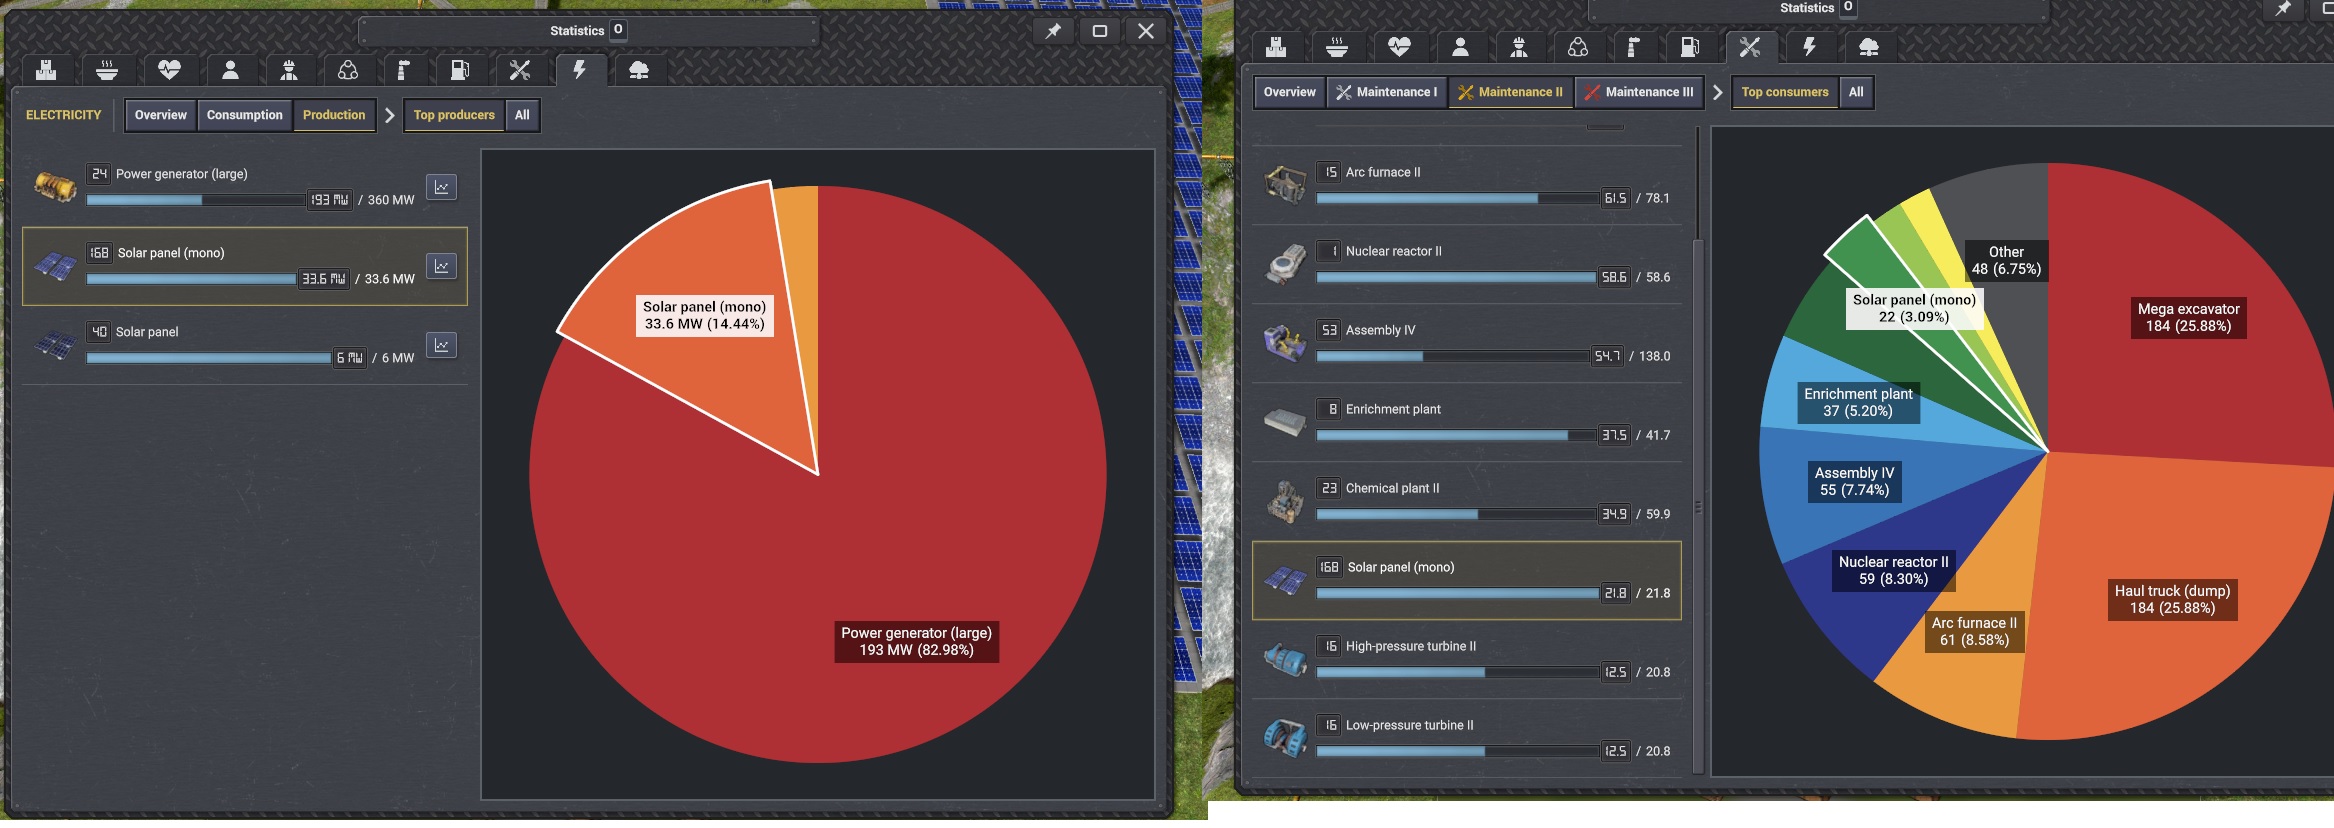The width and height of the screenshot is (2334, 828).
Task: Pin the Maintenance statistics window
Action: [2283, 9]
